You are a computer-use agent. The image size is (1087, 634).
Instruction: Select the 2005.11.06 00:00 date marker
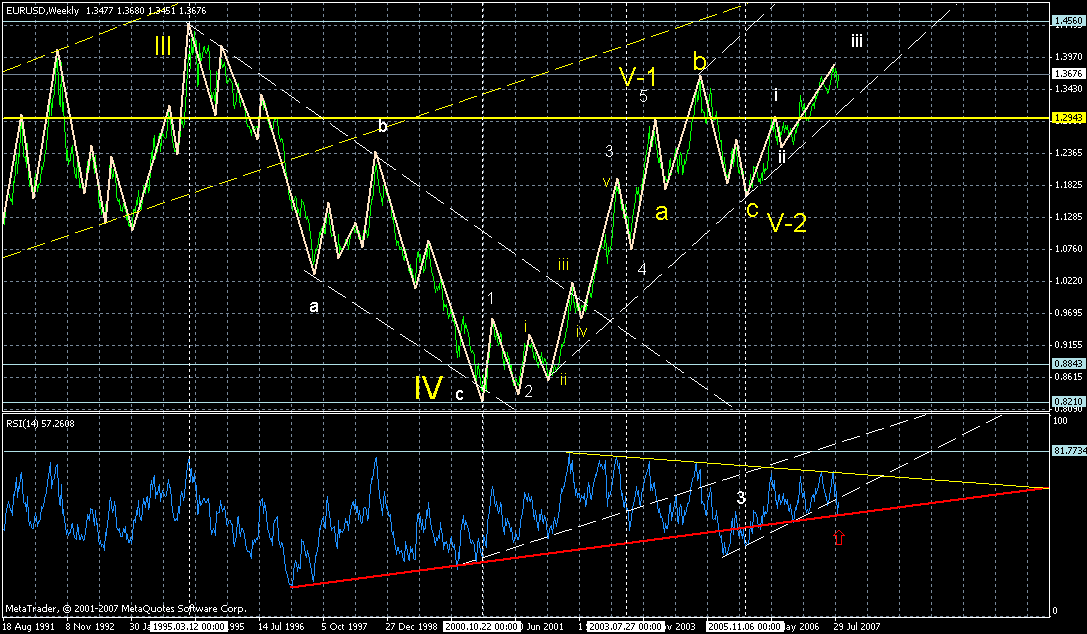[x=744, y=626]
